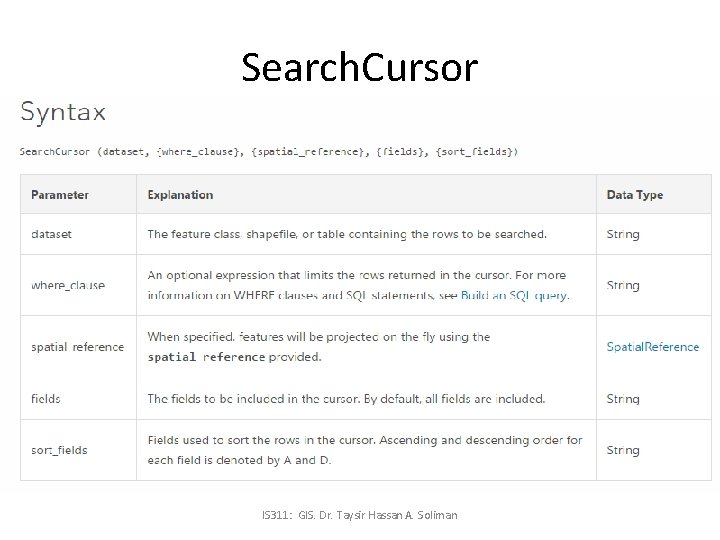Open the SpatialReference data type link
Viewport: 720px width, 540px height.
652,347
